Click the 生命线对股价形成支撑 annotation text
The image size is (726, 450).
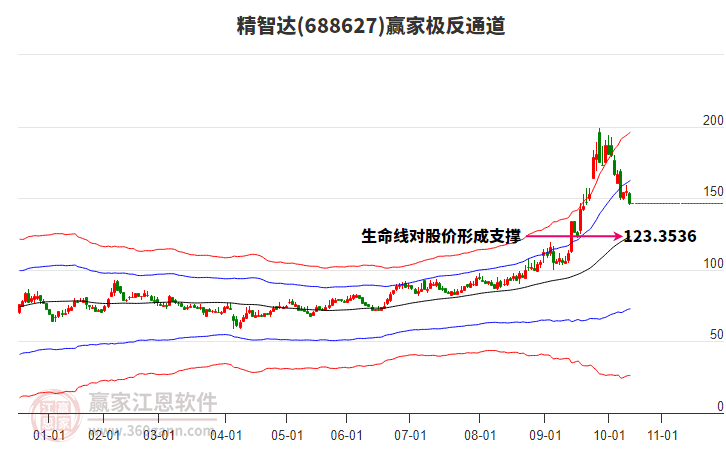coord(441,236)
